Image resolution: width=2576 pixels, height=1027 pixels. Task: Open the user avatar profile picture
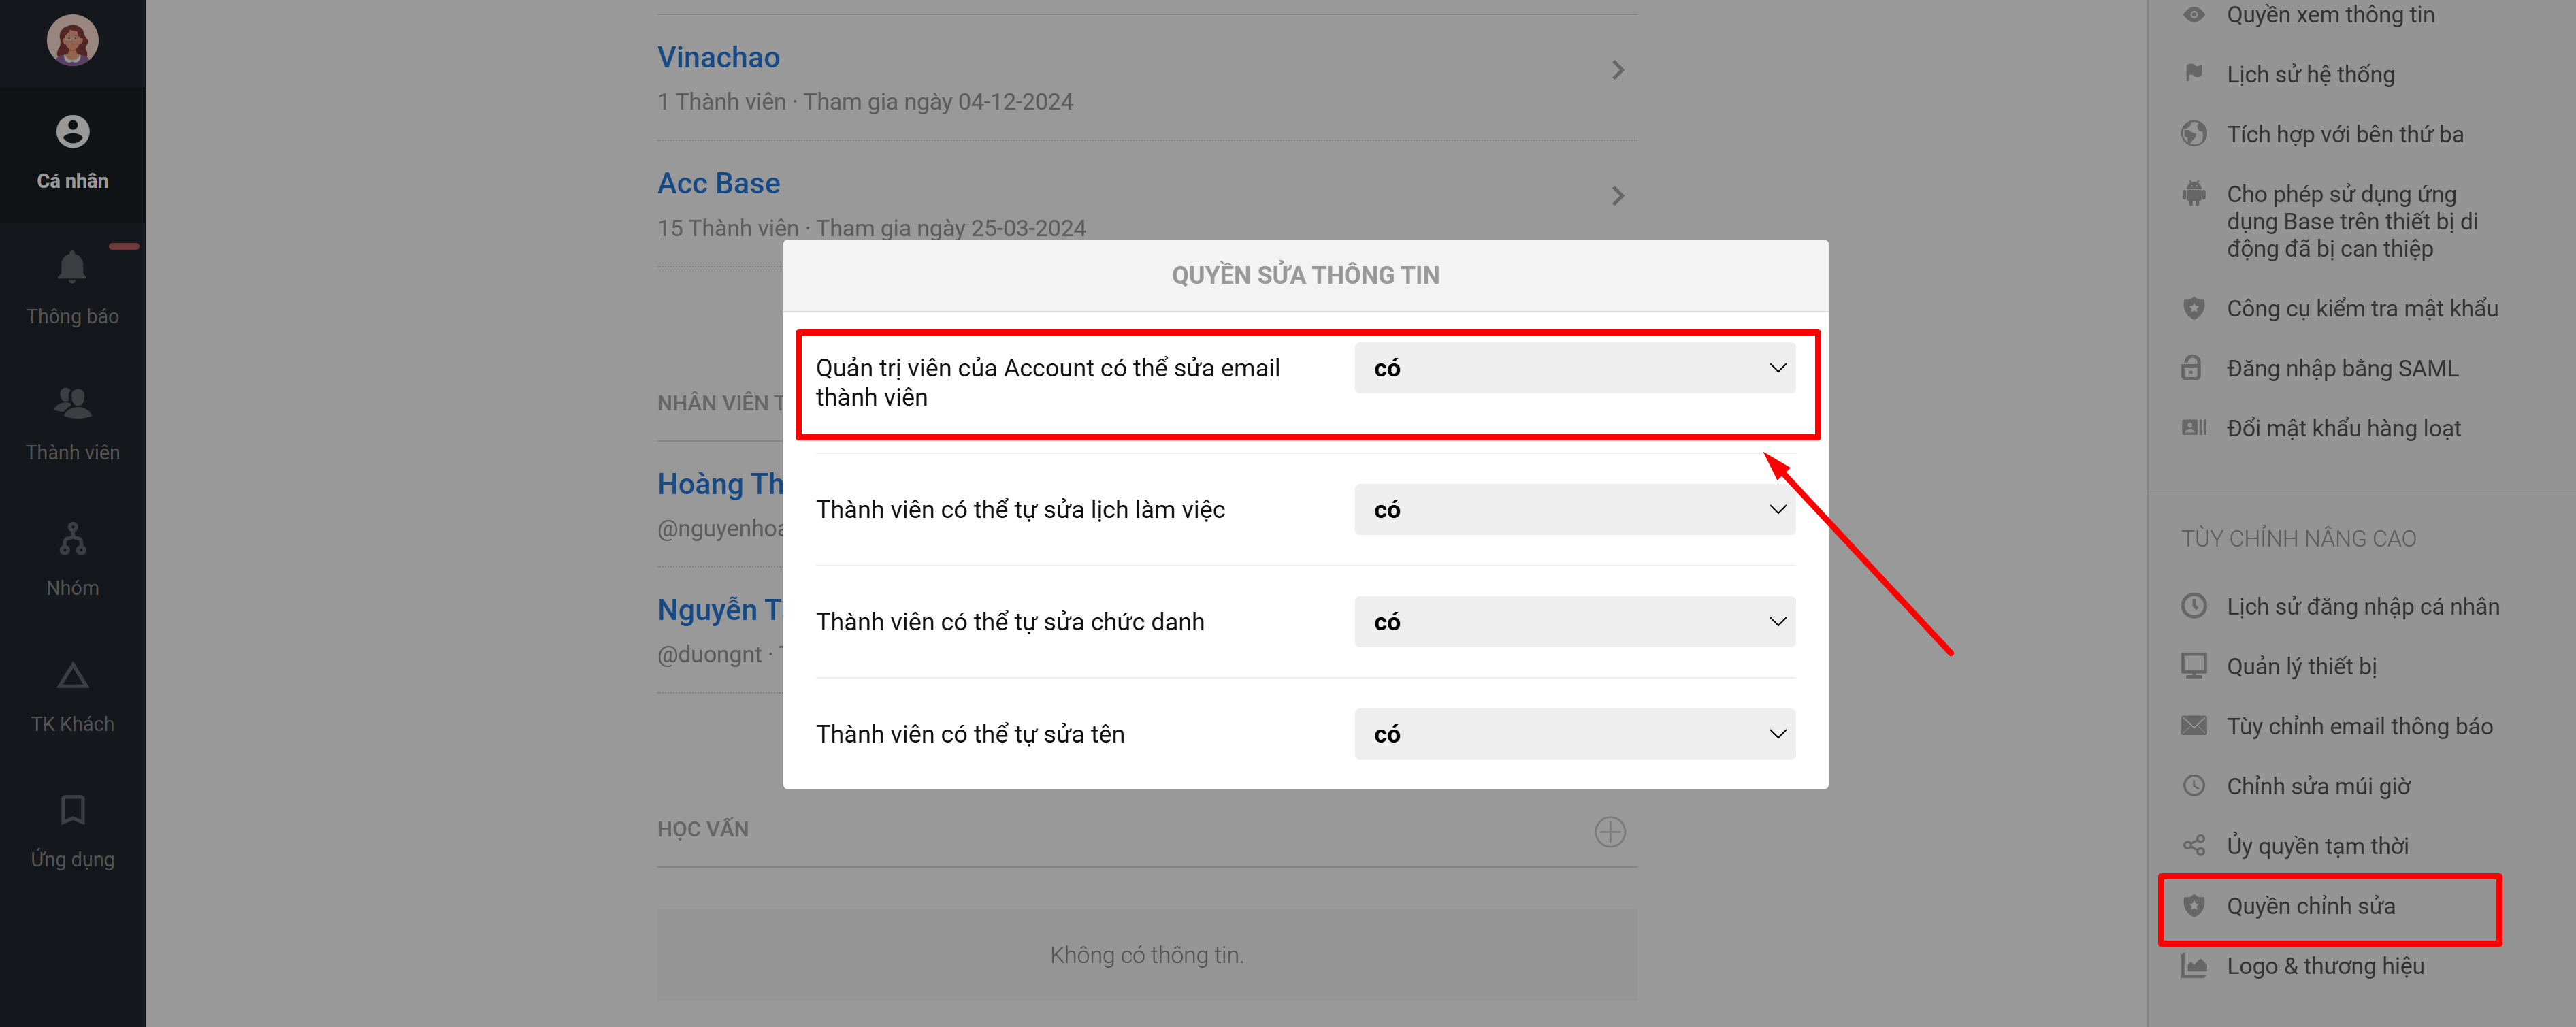pos(72,41)
